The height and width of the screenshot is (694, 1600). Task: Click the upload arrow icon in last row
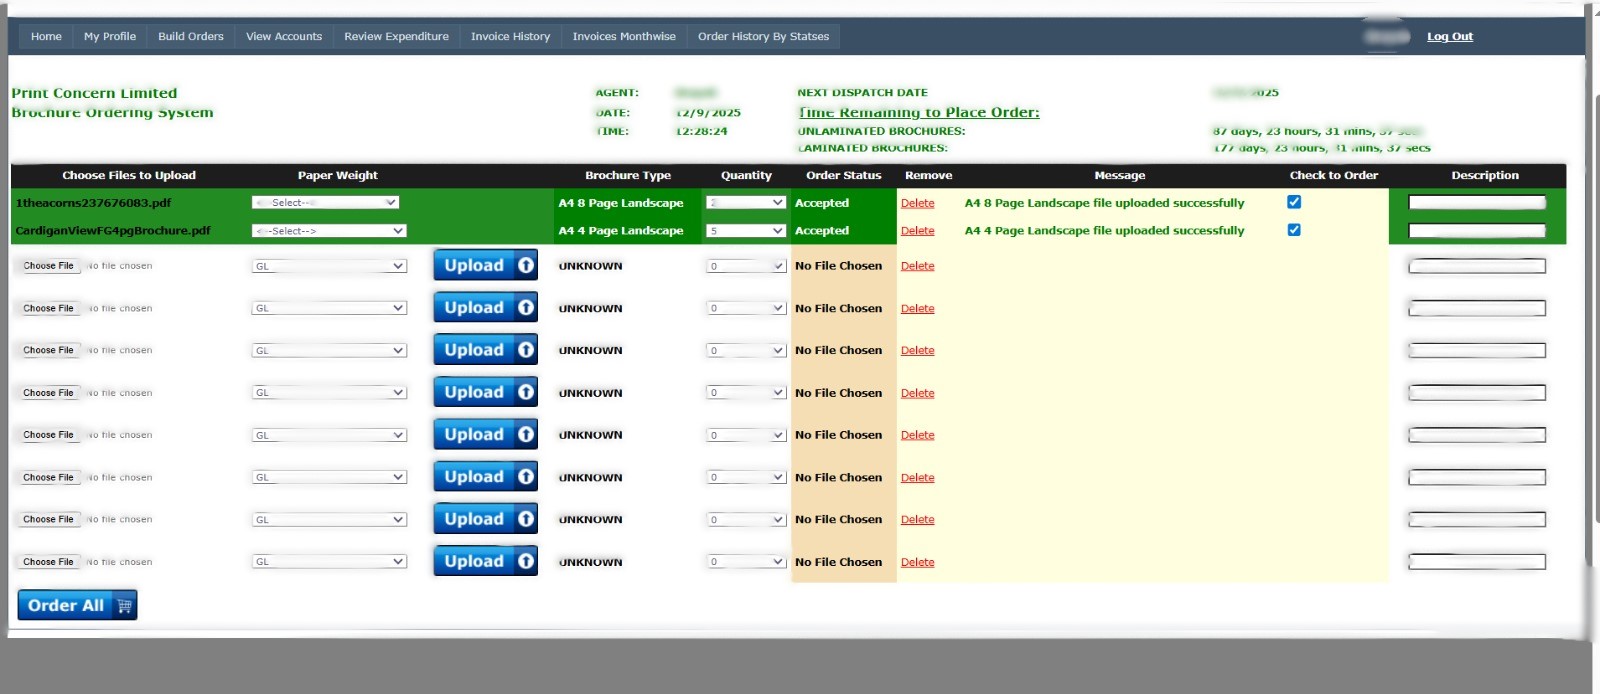[525, 562]
